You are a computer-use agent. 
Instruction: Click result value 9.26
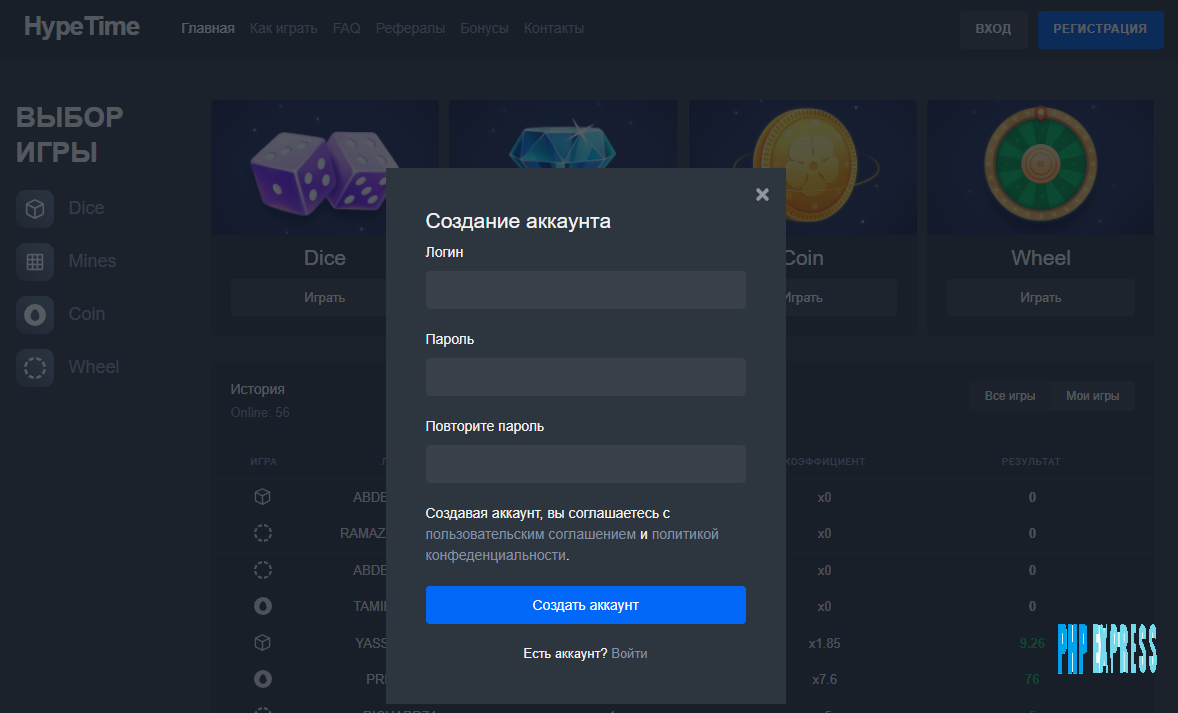[x=1032, y=643]
